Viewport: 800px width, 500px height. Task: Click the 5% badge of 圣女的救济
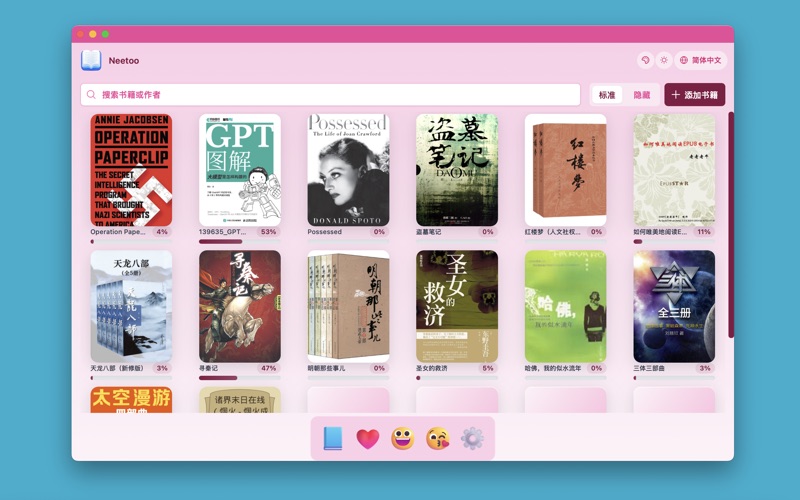pyautogui.click(x=488, y=368)
